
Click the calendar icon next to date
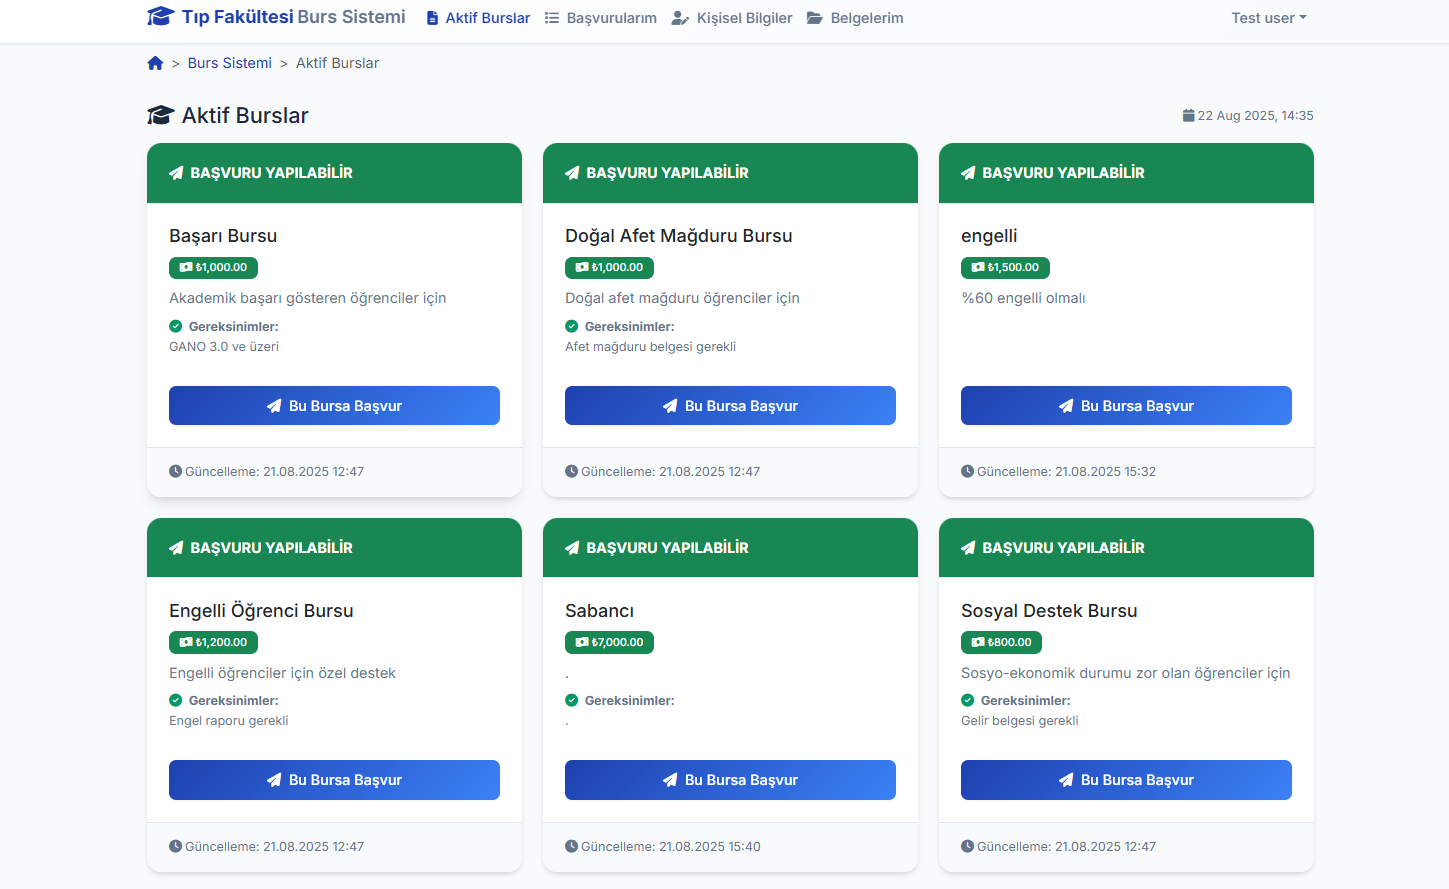pos(1188,115)
